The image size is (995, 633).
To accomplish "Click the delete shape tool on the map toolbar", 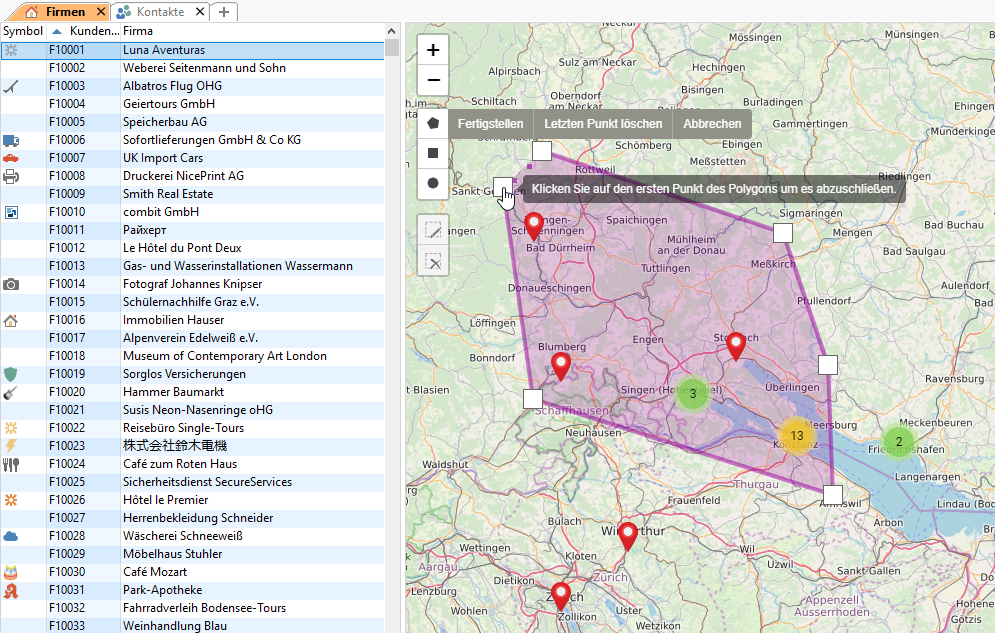I will pyautogui.click(x=433, y=262).
